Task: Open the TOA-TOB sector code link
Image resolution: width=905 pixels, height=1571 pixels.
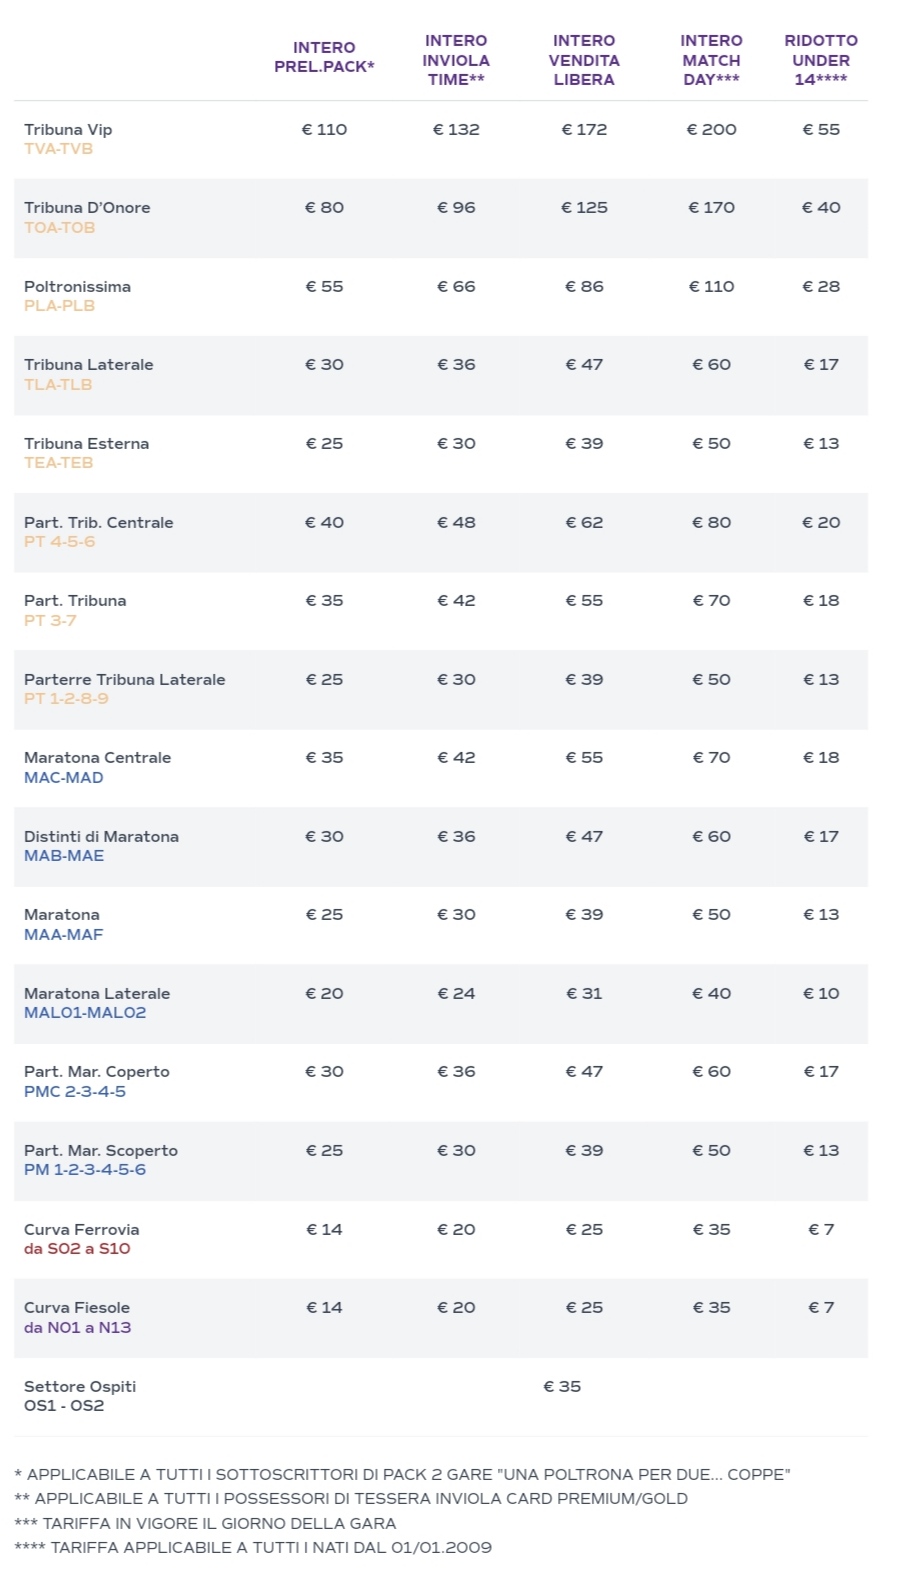Action: coord(59,228)
